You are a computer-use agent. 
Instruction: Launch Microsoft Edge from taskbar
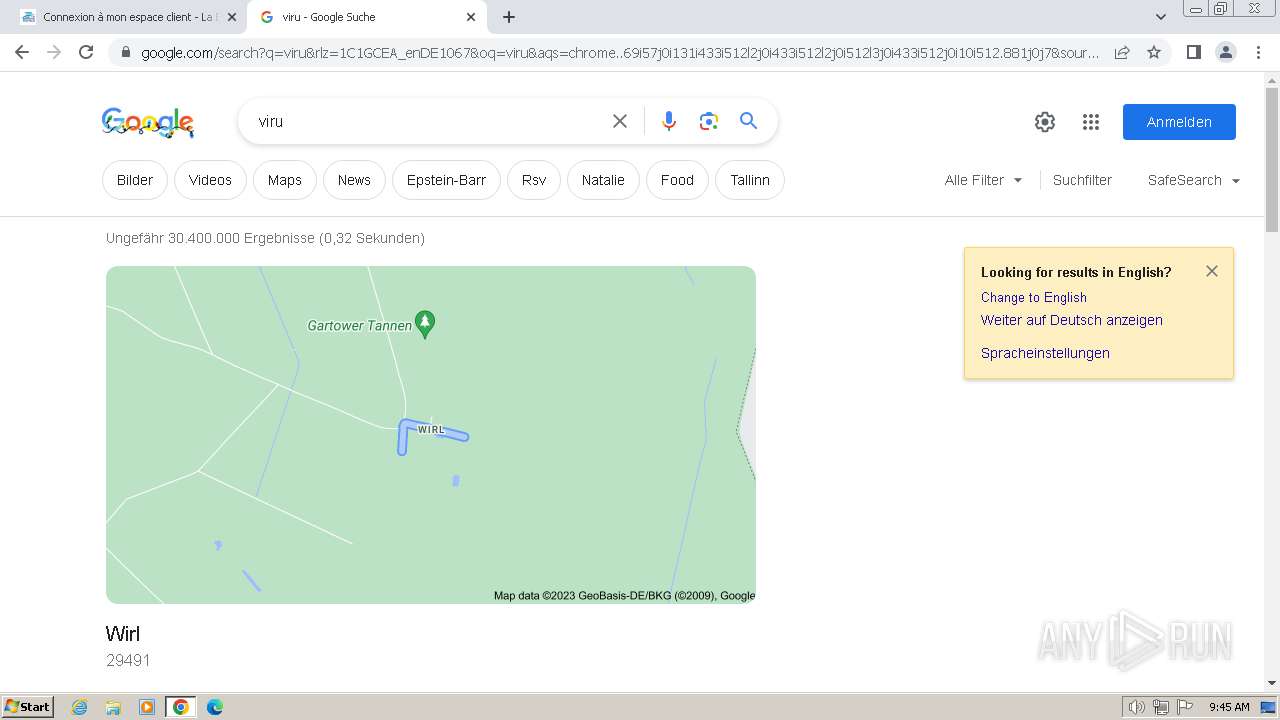coord(215,707)
